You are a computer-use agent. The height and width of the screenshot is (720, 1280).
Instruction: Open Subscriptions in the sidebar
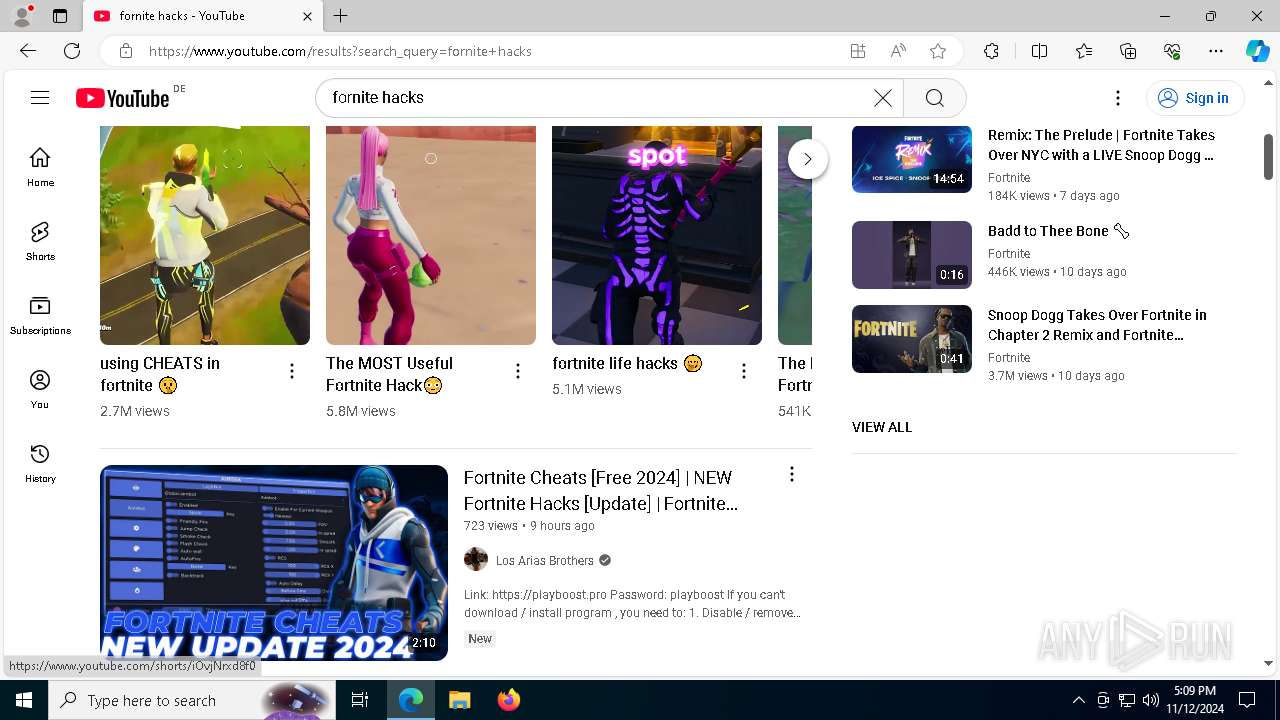coord(40,315)
